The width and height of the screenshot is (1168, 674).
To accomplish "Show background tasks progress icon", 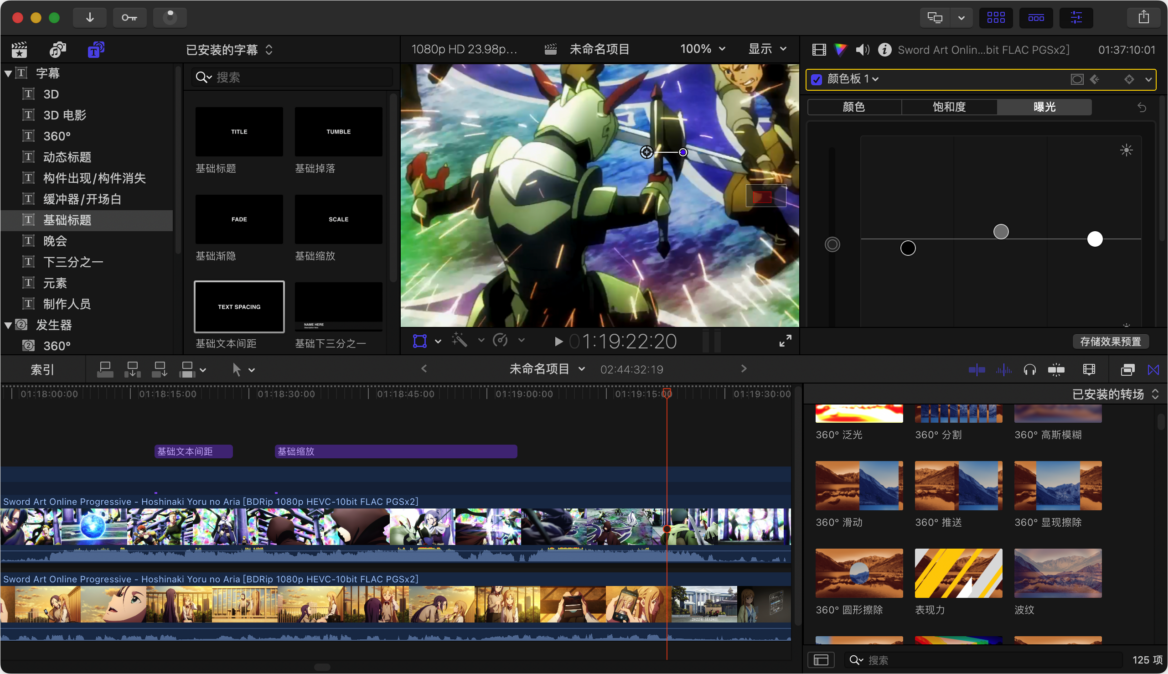I will coord(170,17).
